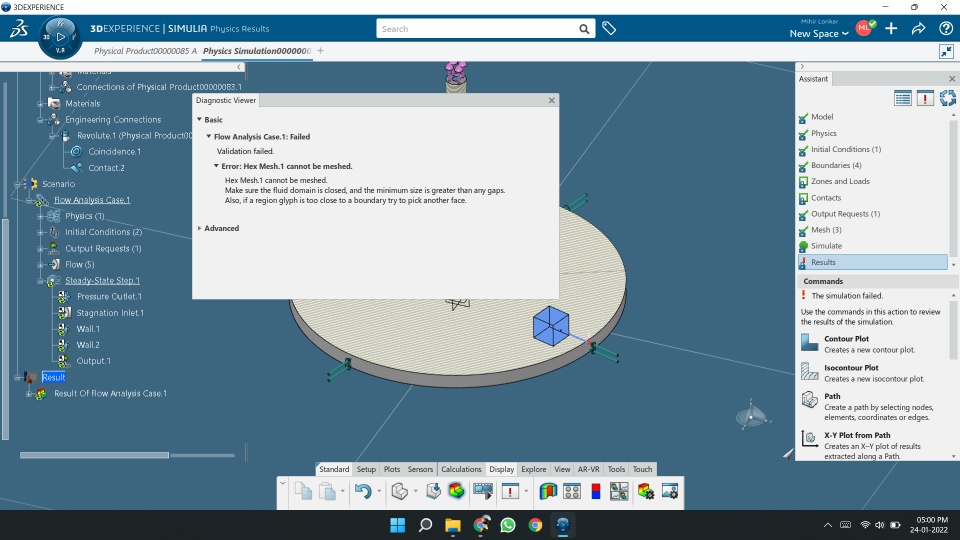The image size is (960, 540).
Task: Expand the Advanced section in Diagnostic Viewer
Action: (x=200, y=228)
